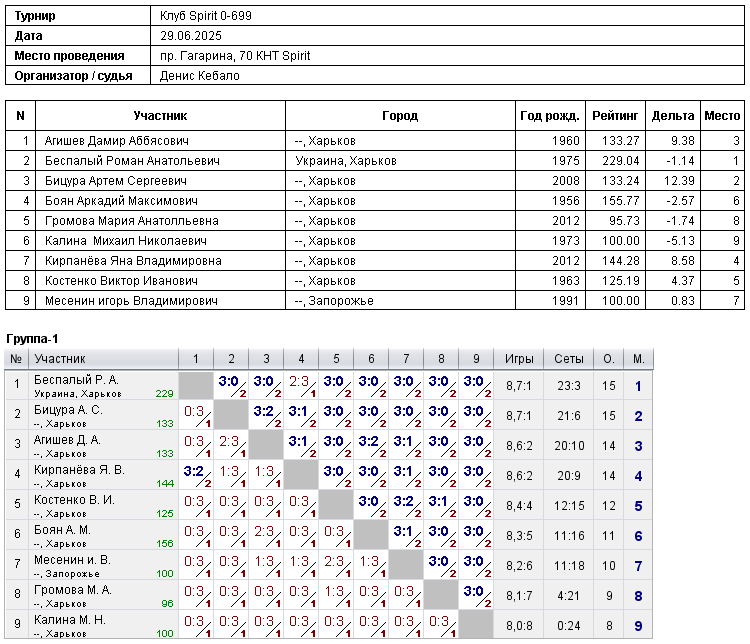The image size is (750, 644).
Task: Click birth year 1991
Action: tap(565, 301)
